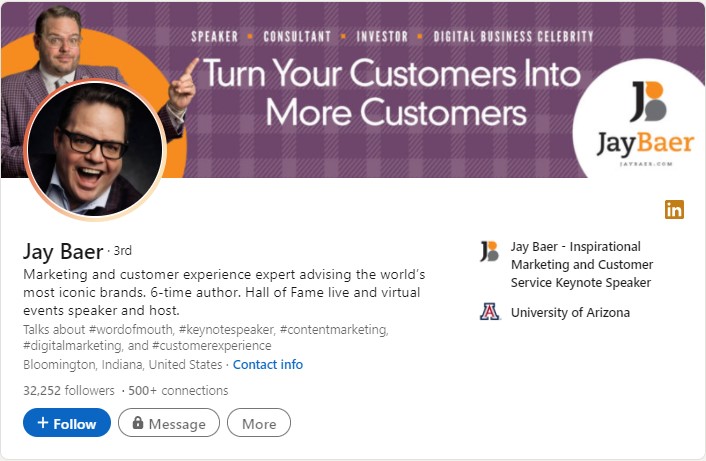Open Jay Baer's circular profile photo
This screenshot has height=461, width=706.
click(95, 149)
